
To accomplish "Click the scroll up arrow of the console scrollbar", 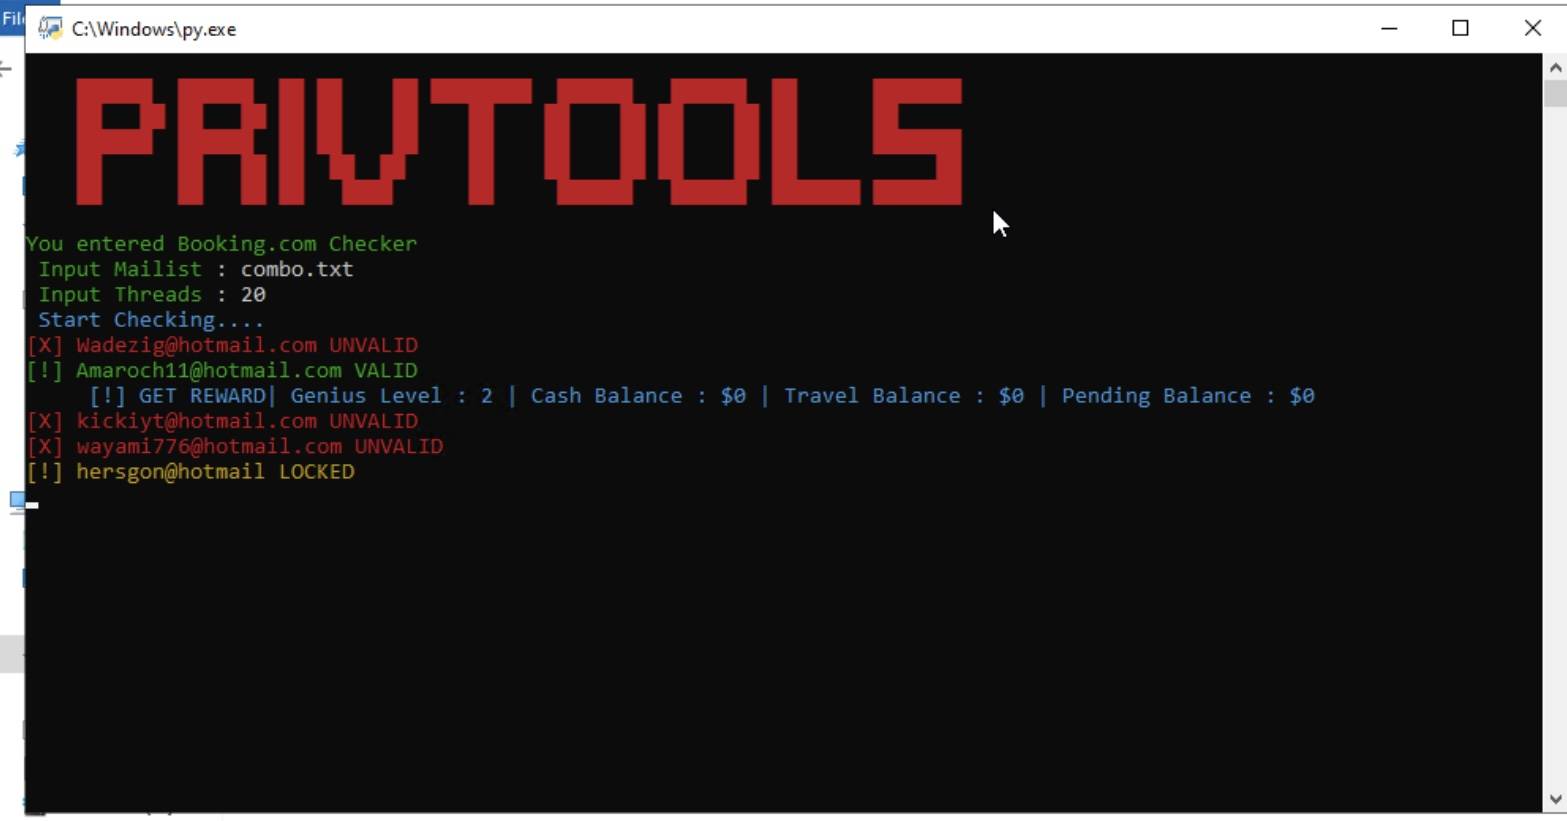I will click(1555, 68).
